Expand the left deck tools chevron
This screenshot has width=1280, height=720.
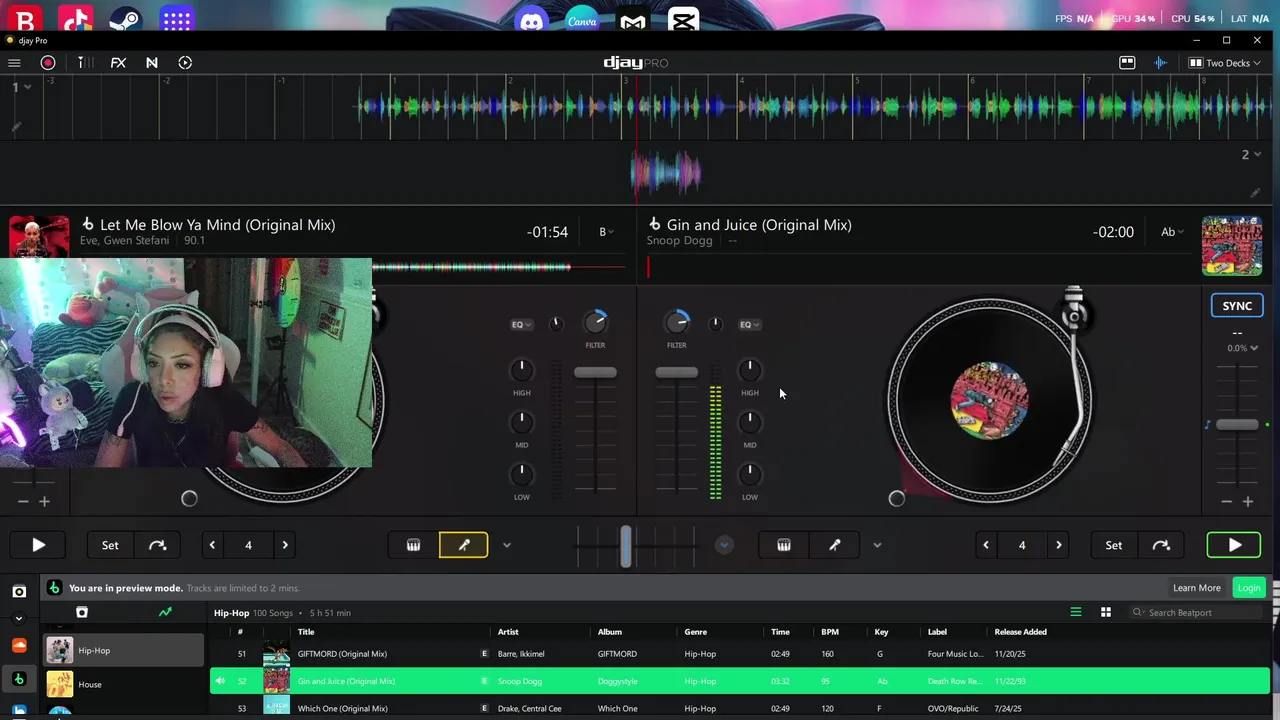tap(506, 545)
